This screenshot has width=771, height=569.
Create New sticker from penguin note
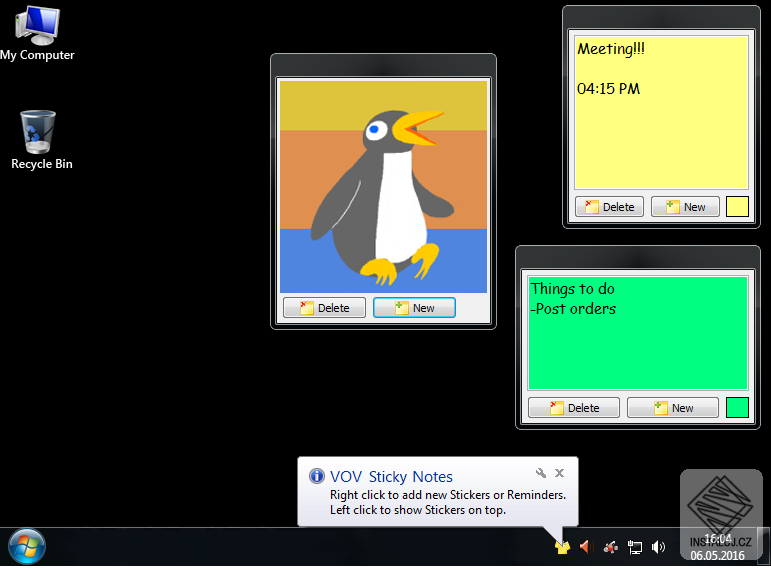point(414,308)
